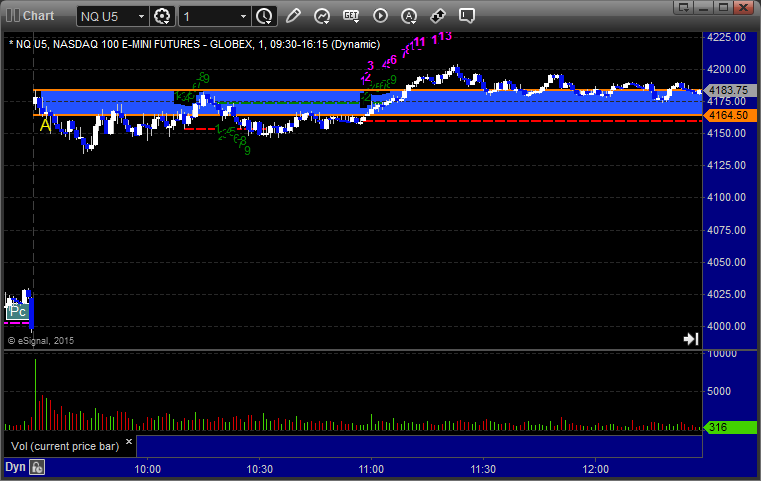Viewport: 761px width, 481px height.
Task: Select the Vol (current price bar) tab
Action: click(65, 446)
